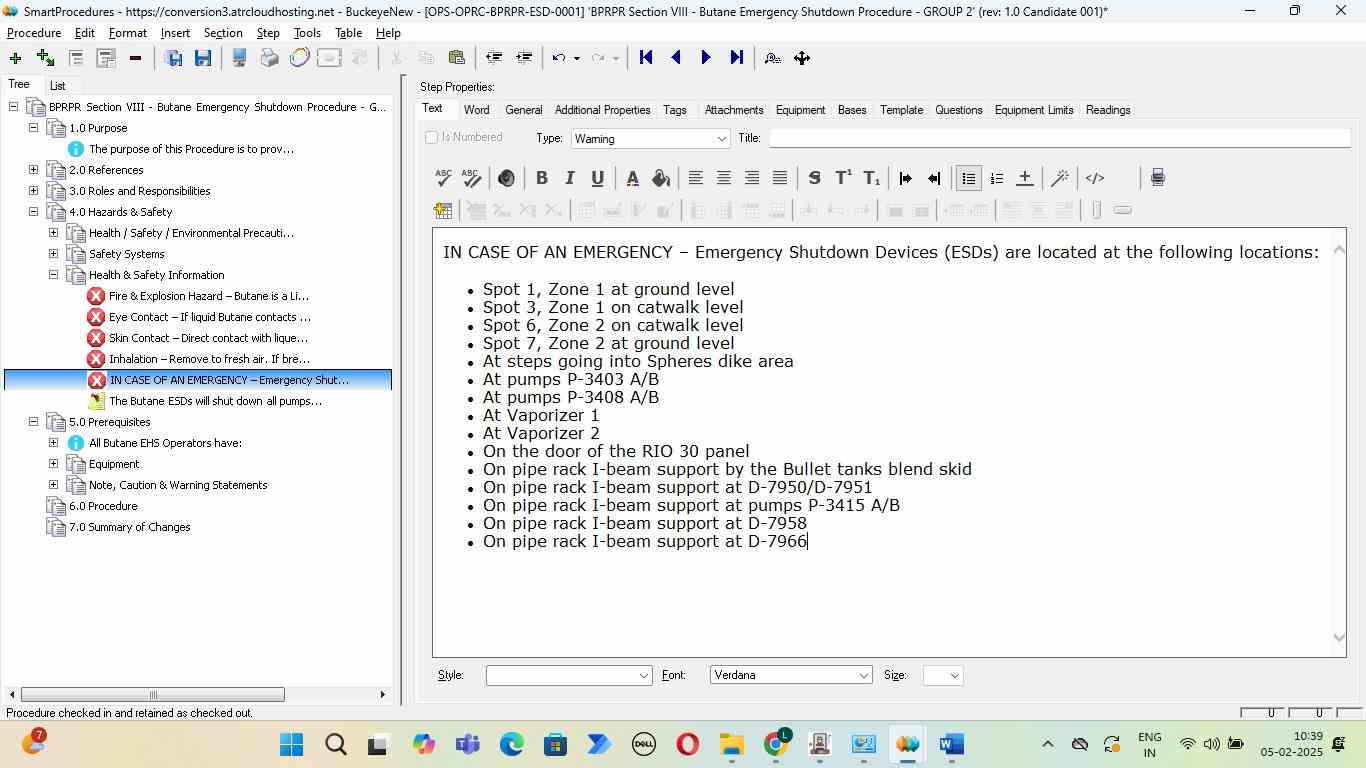
Task: Click the magic wand clean formatting icon
Action: coord(1060,178)
